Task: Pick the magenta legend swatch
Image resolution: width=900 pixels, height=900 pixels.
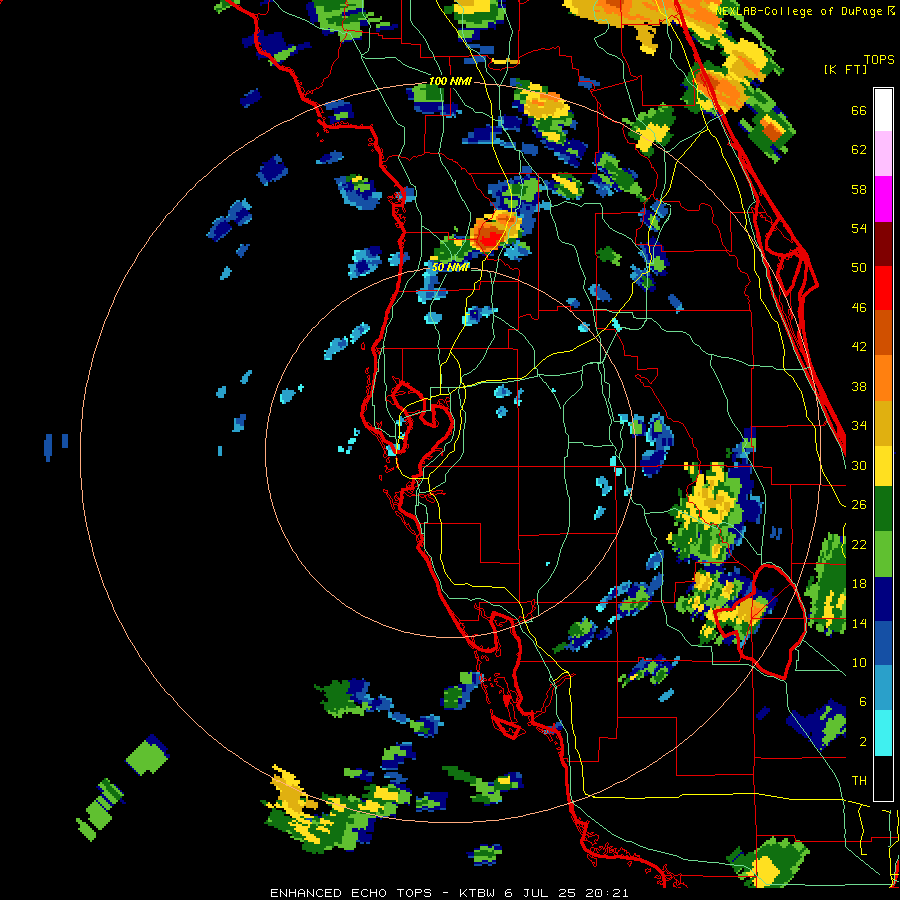Action: coord(883,199)
